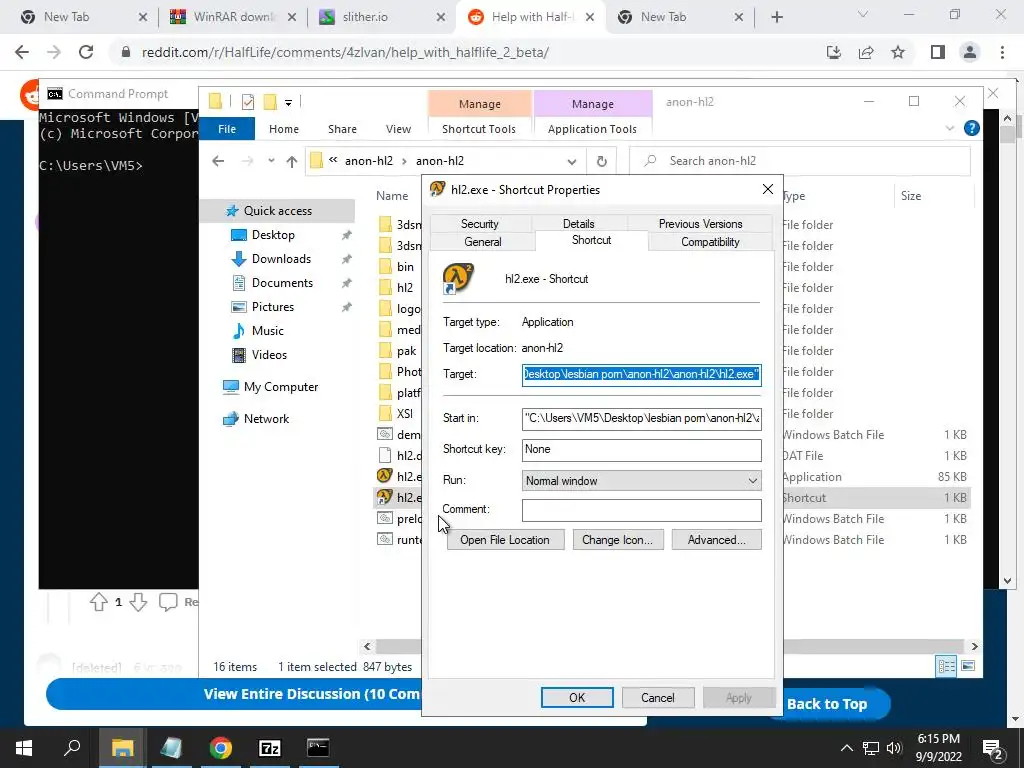Expand address bar history dropdown
1024x768 pixels.
[x=571, y=161]
